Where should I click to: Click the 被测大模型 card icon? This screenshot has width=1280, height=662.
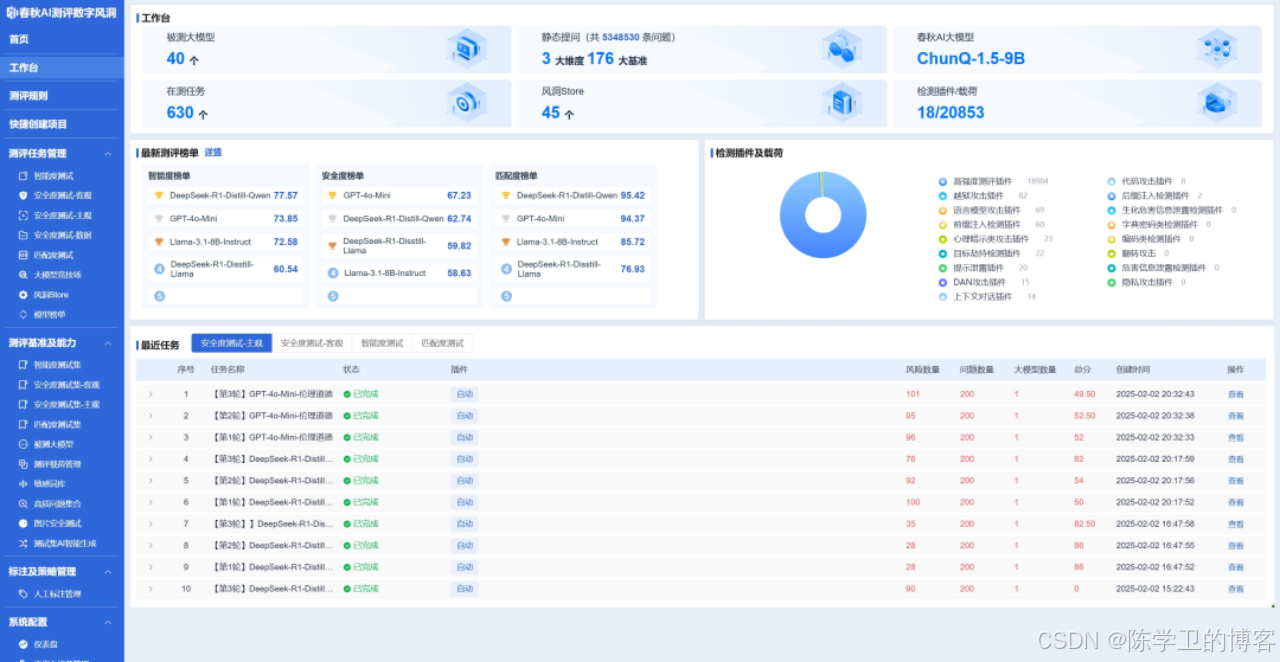click(465, 48)
